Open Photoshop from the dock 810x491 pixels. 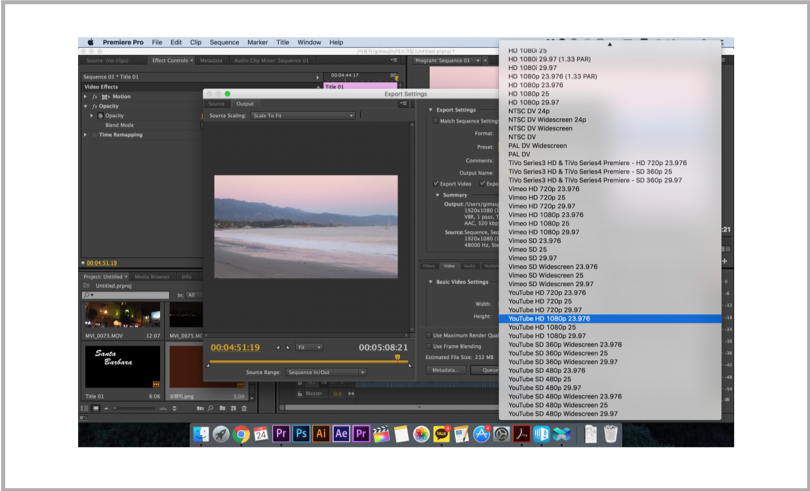[x=301, y=434]
